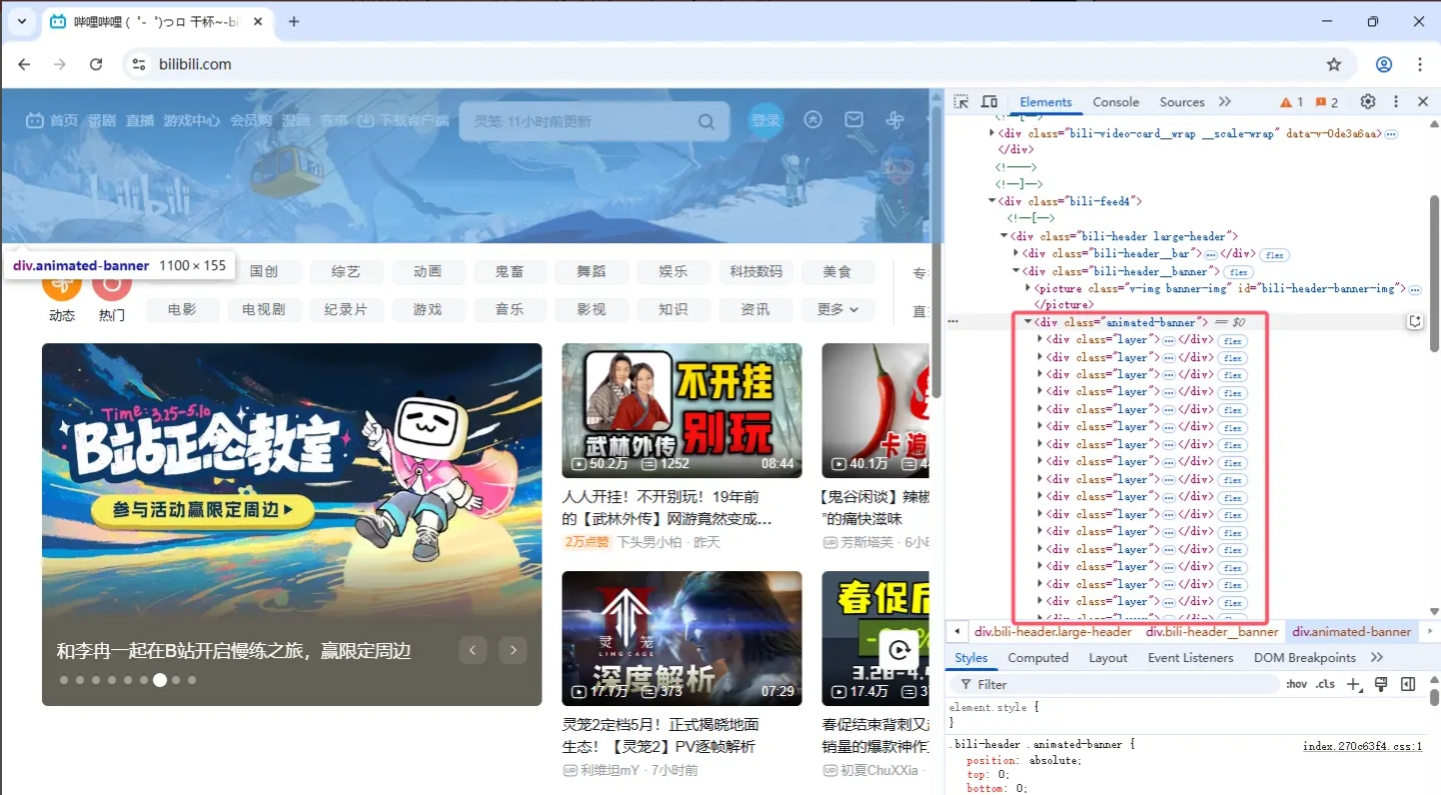Click the 登录 login button

[765, 119]
